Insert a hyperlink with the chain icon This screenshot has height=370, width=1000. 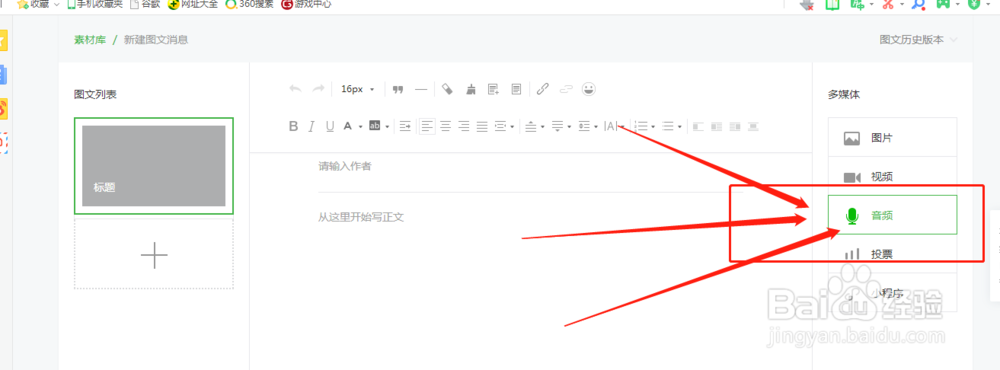click(543, 89)
